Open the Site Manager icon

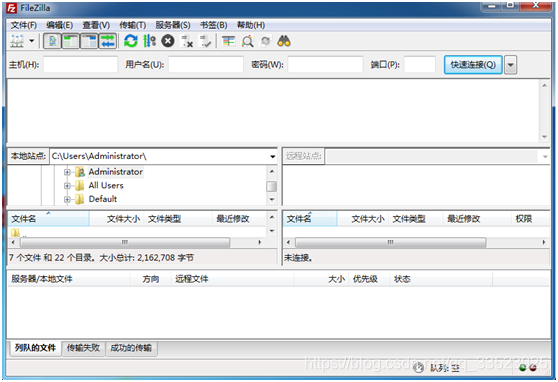[x=17, y=41]
